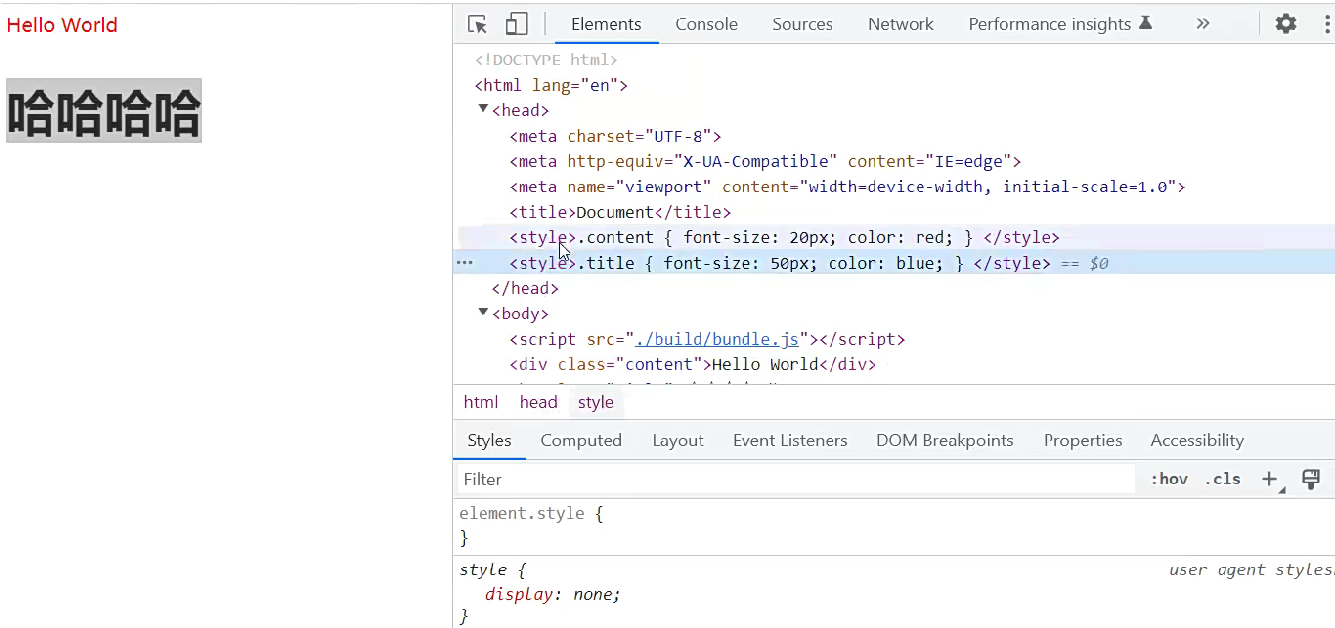Toggle the :hov element state button
This screenshot has width=1335, height=628.
(x=1169, y=479)
